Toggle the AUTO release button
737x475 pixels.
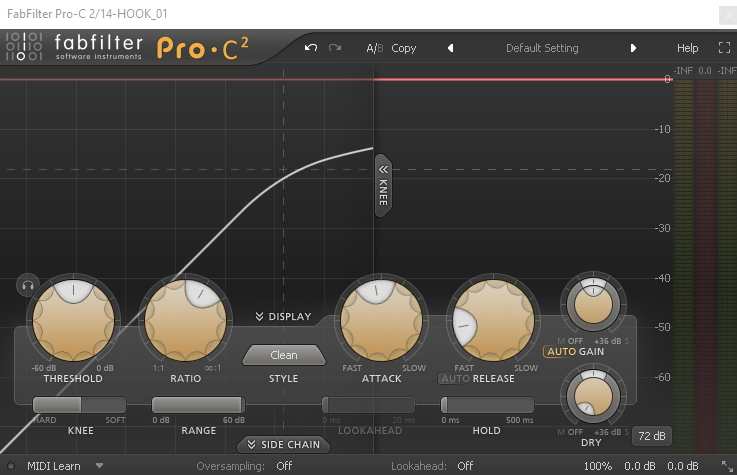pyautogui.click(x=456, y=379)
